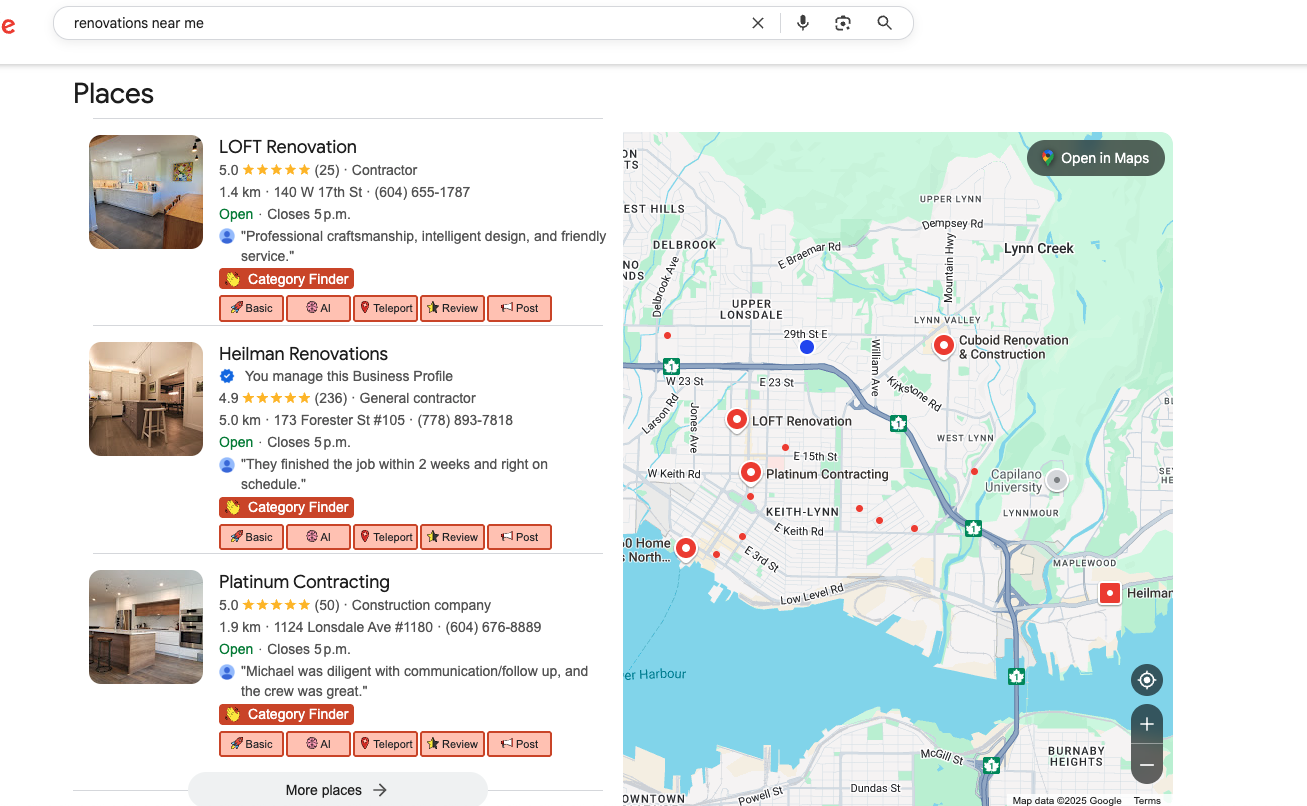
Task: Click reviewer avatar in Platinum Contracting quote
Action: [x=227, y=671]
